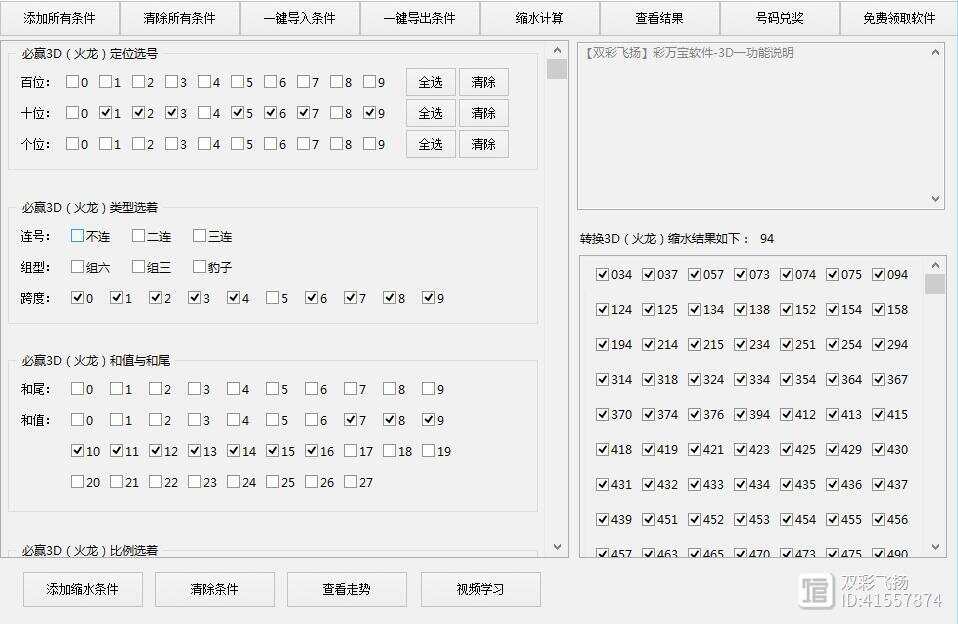Tick the 组六 type checkbox
Viewport: 958px width, 624px height.
[77, 266]
